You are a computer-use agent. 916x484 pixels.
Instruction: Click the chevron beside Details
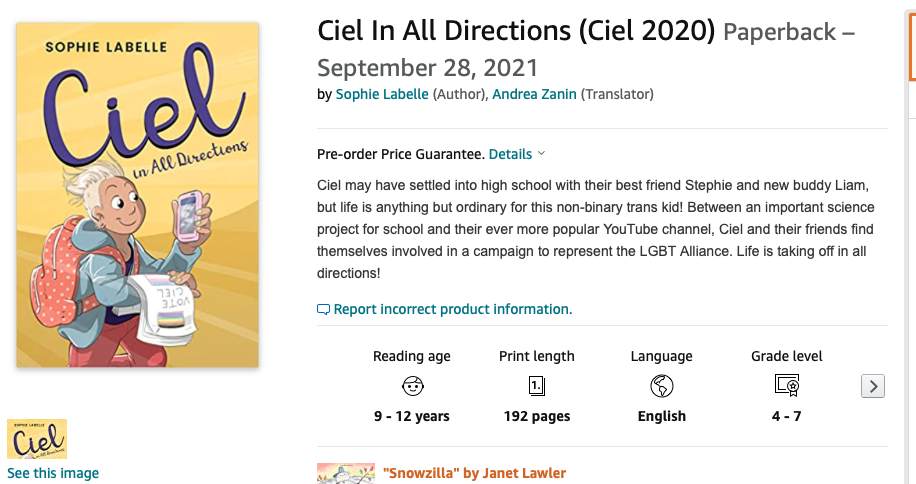[542, 154]
